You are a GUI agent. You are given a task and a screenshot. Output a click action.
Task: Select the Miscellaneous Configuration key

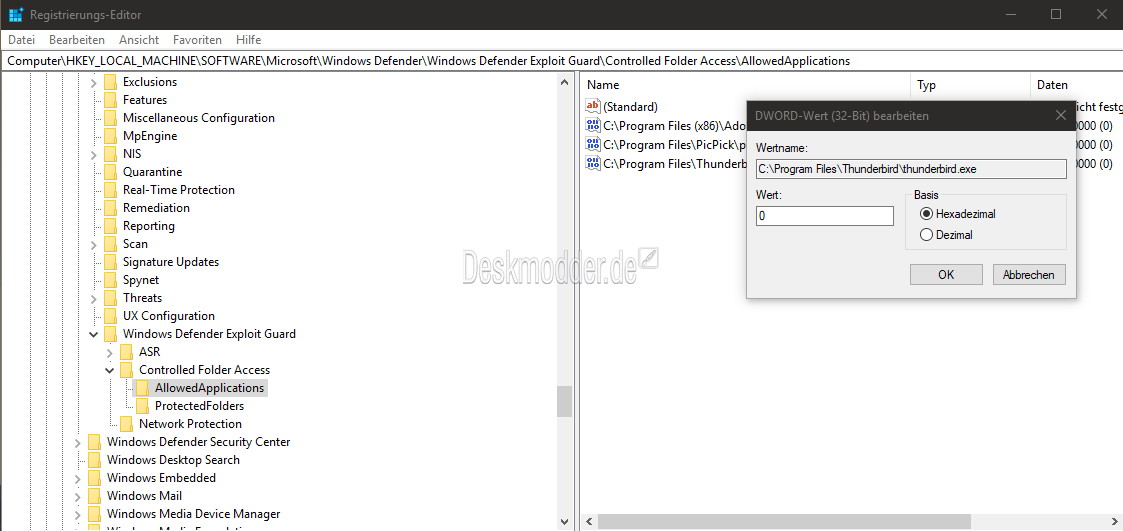pos(198,118)
